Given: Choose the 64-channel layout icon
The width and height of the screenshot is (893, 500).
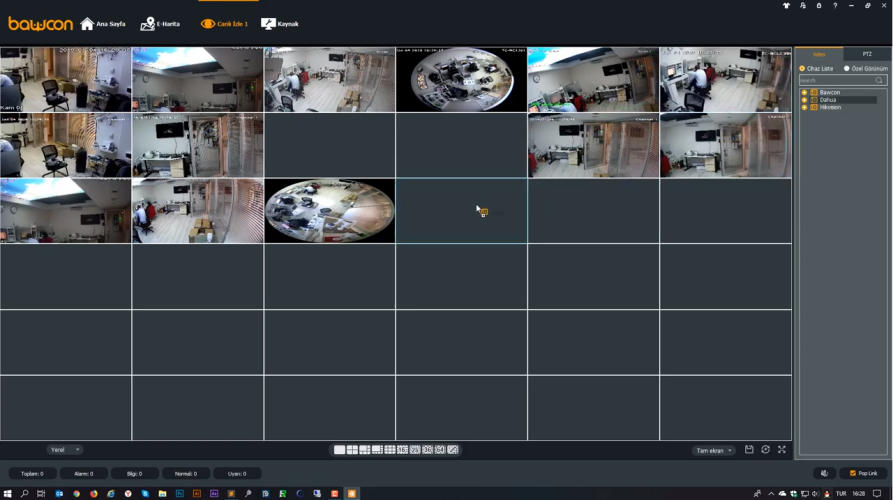Looking at the screenshot, I should coord(440,450).
